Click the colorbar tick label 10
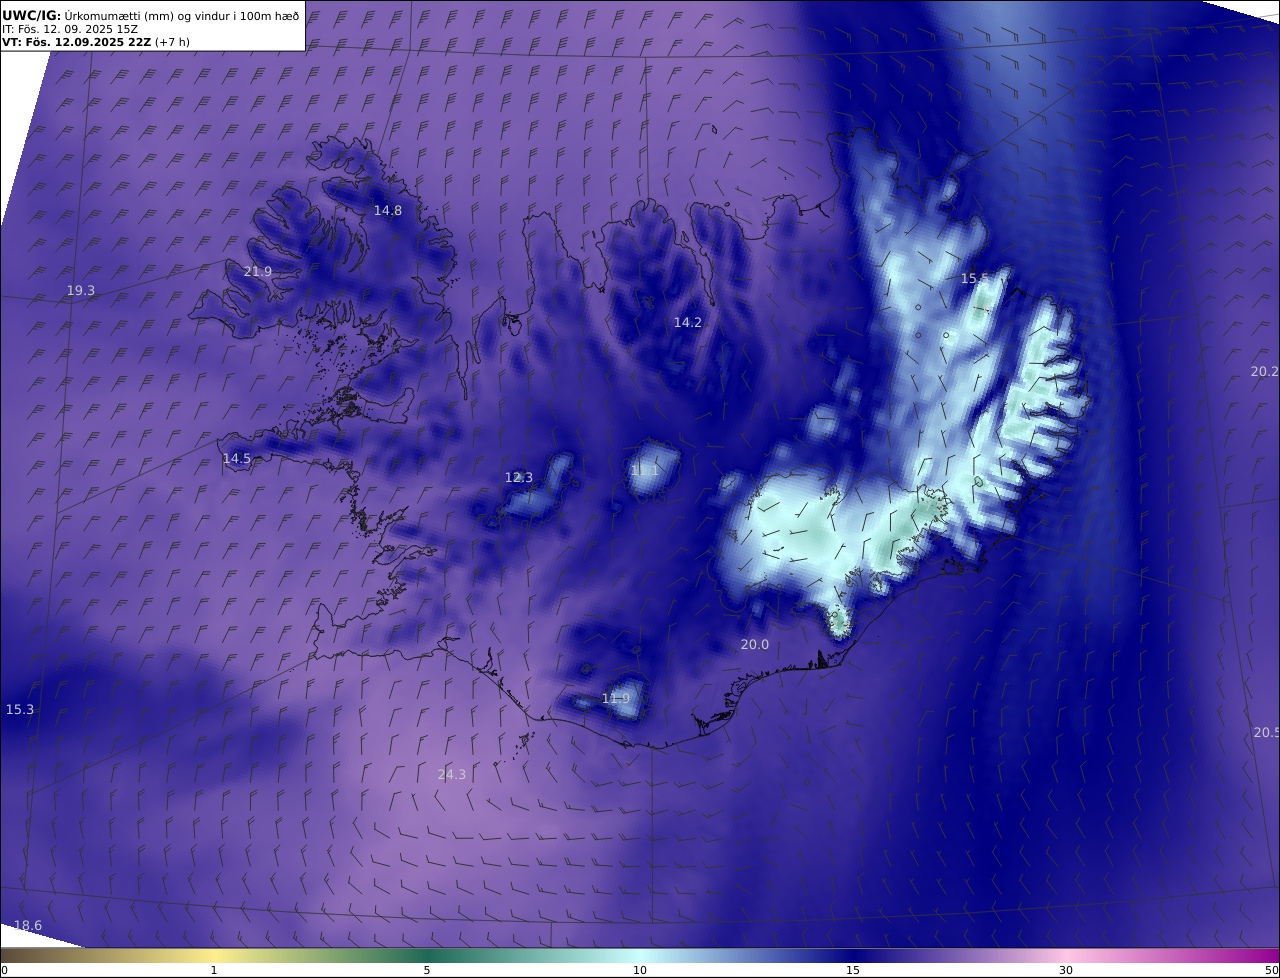Screen dimensions: 1280x978 click(640, 970)
